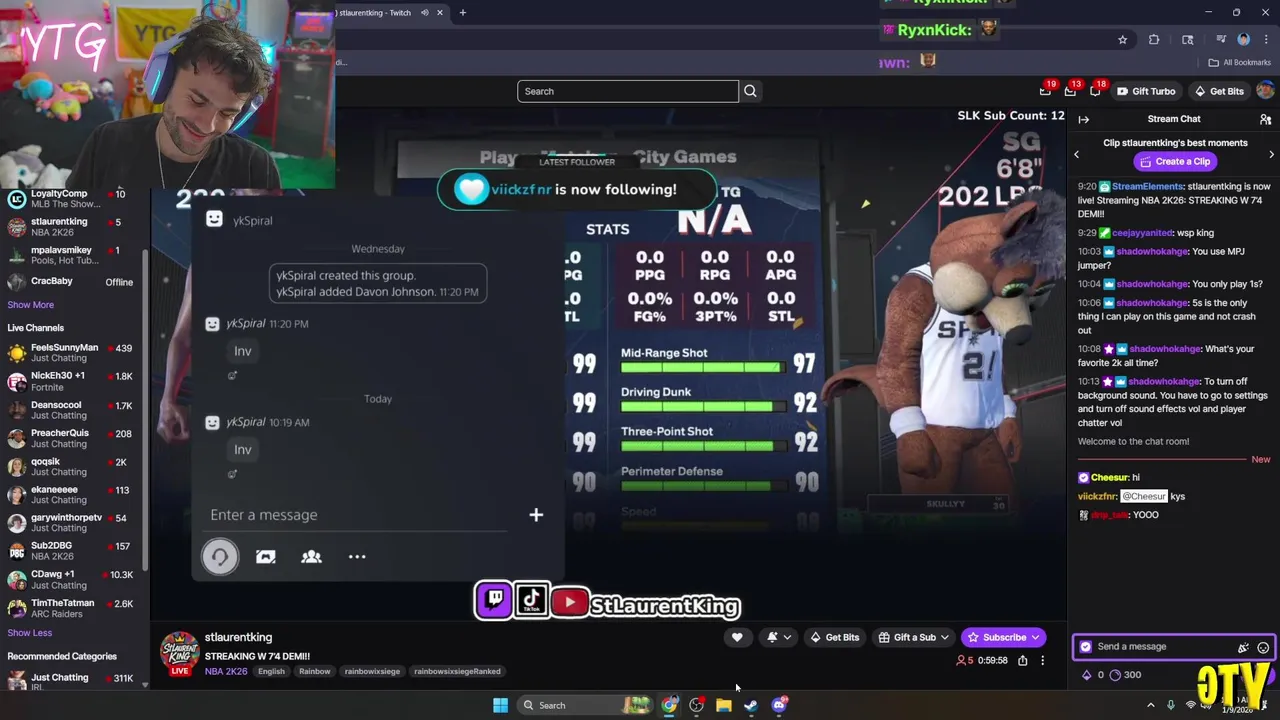This screenshot has height=720, width=1280.
Task: Click the Create a Clip button
Action: tap(1173, 161)
